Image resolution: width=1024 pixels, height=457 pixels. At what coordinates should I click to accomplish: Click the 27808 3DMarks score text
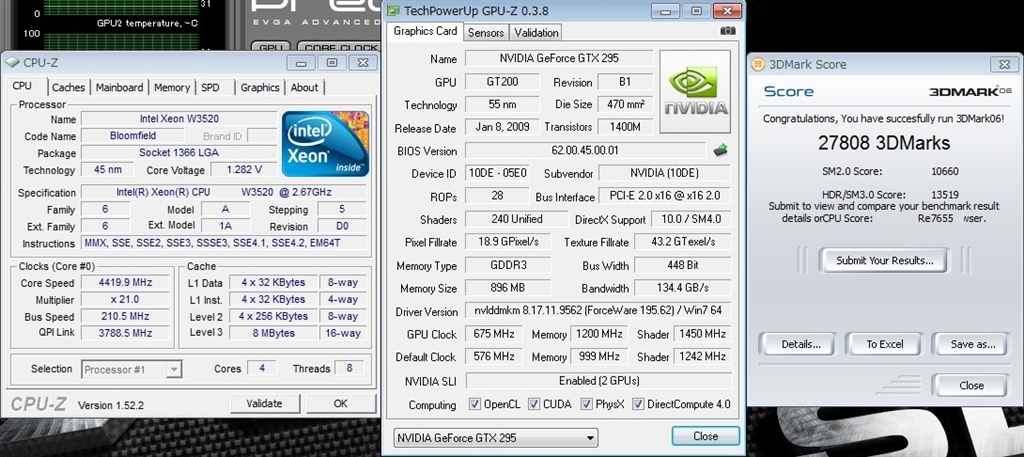(884, 143)
